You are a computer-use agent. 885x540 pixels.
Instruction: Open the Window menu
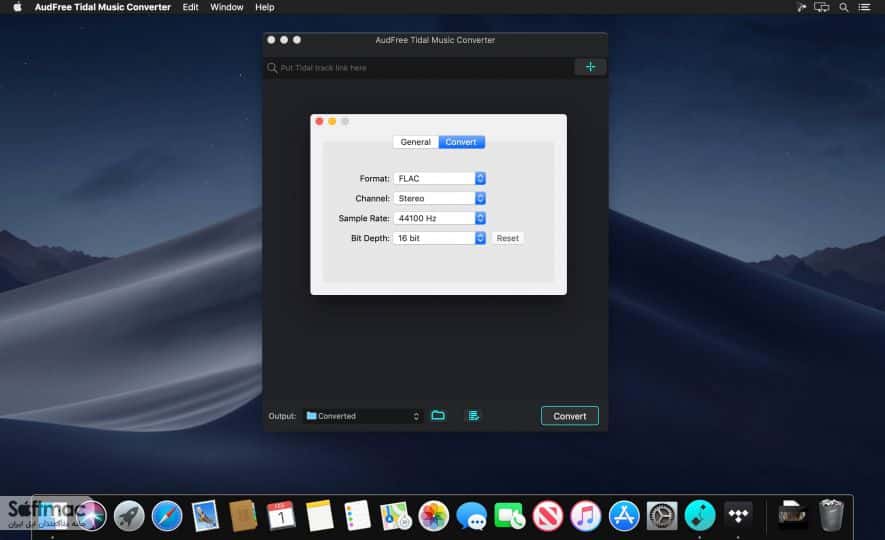[226, 7]
